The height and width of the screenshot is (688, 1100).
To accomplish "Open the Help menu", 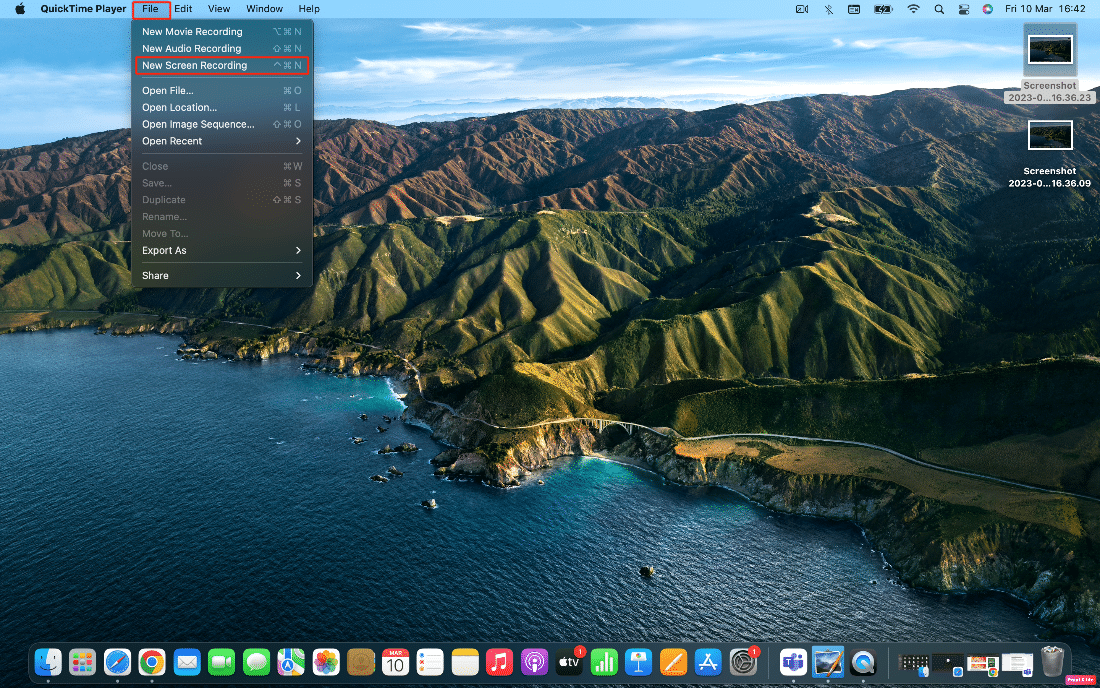I will point(309,9).
